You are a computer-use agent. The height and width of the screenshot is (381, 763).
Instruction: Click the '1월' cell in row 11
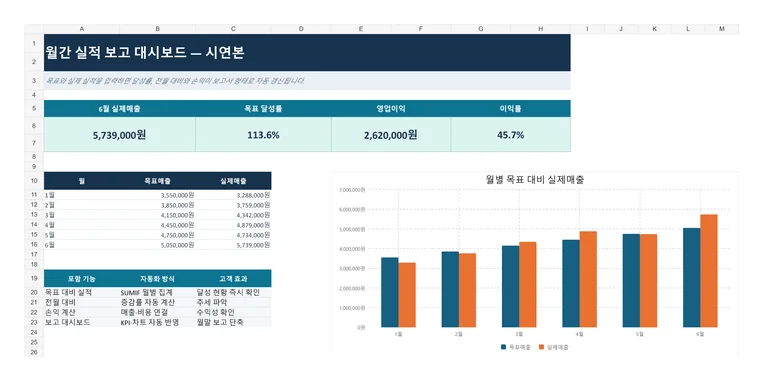81,195
